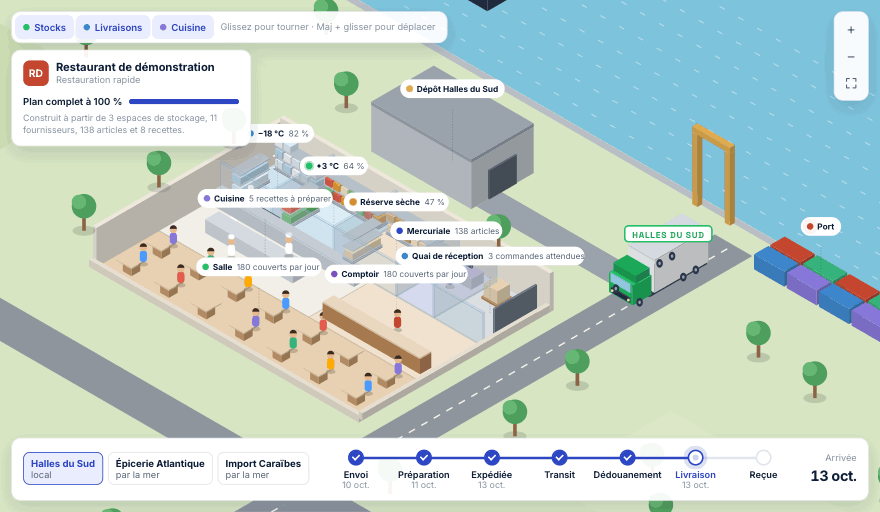Select the Import Caraïbes supplier tab
This screenshot has width=880, height=512.
263,468
